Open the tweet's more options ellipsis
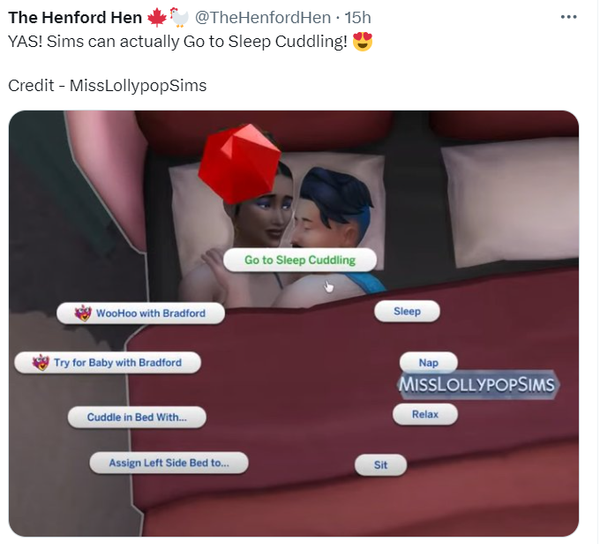 (568, 17)
